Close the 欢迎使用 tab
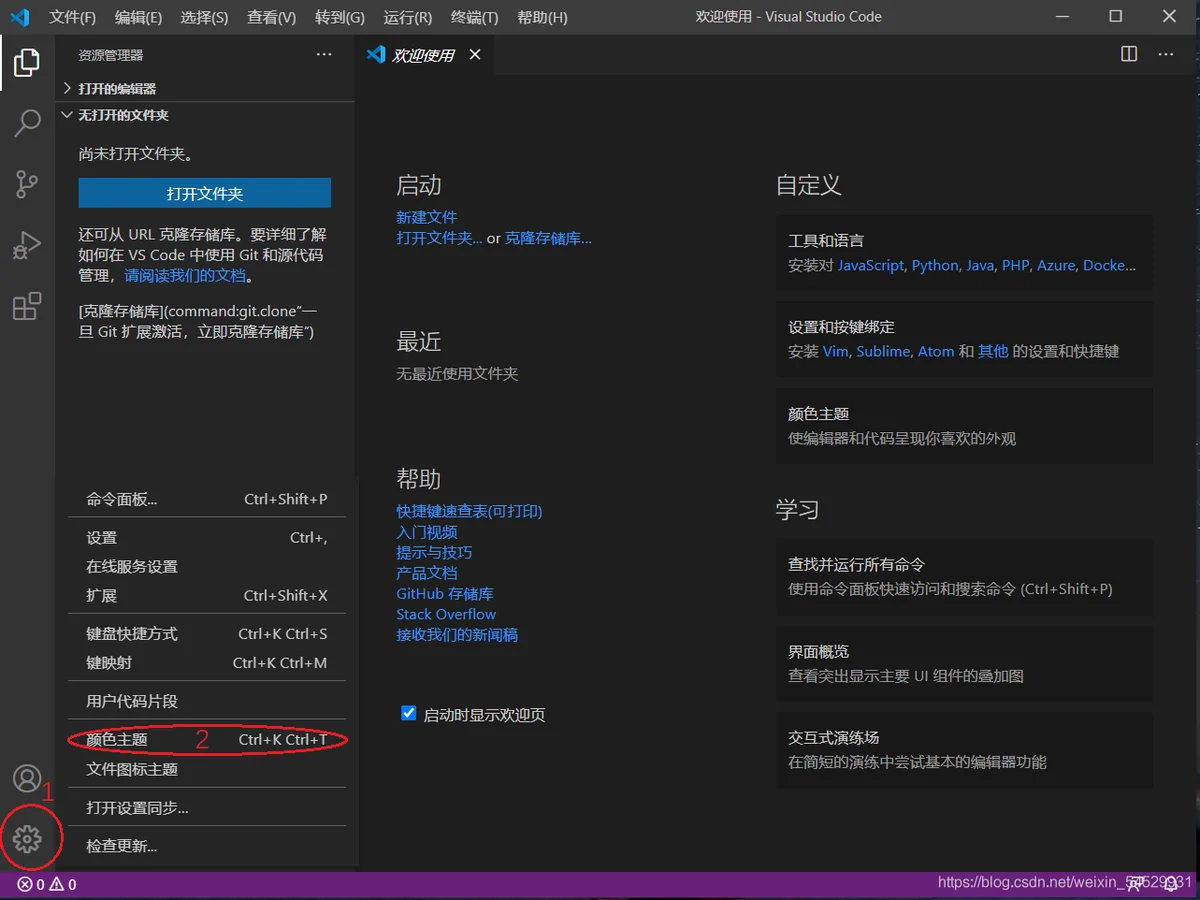 point(475,55)
